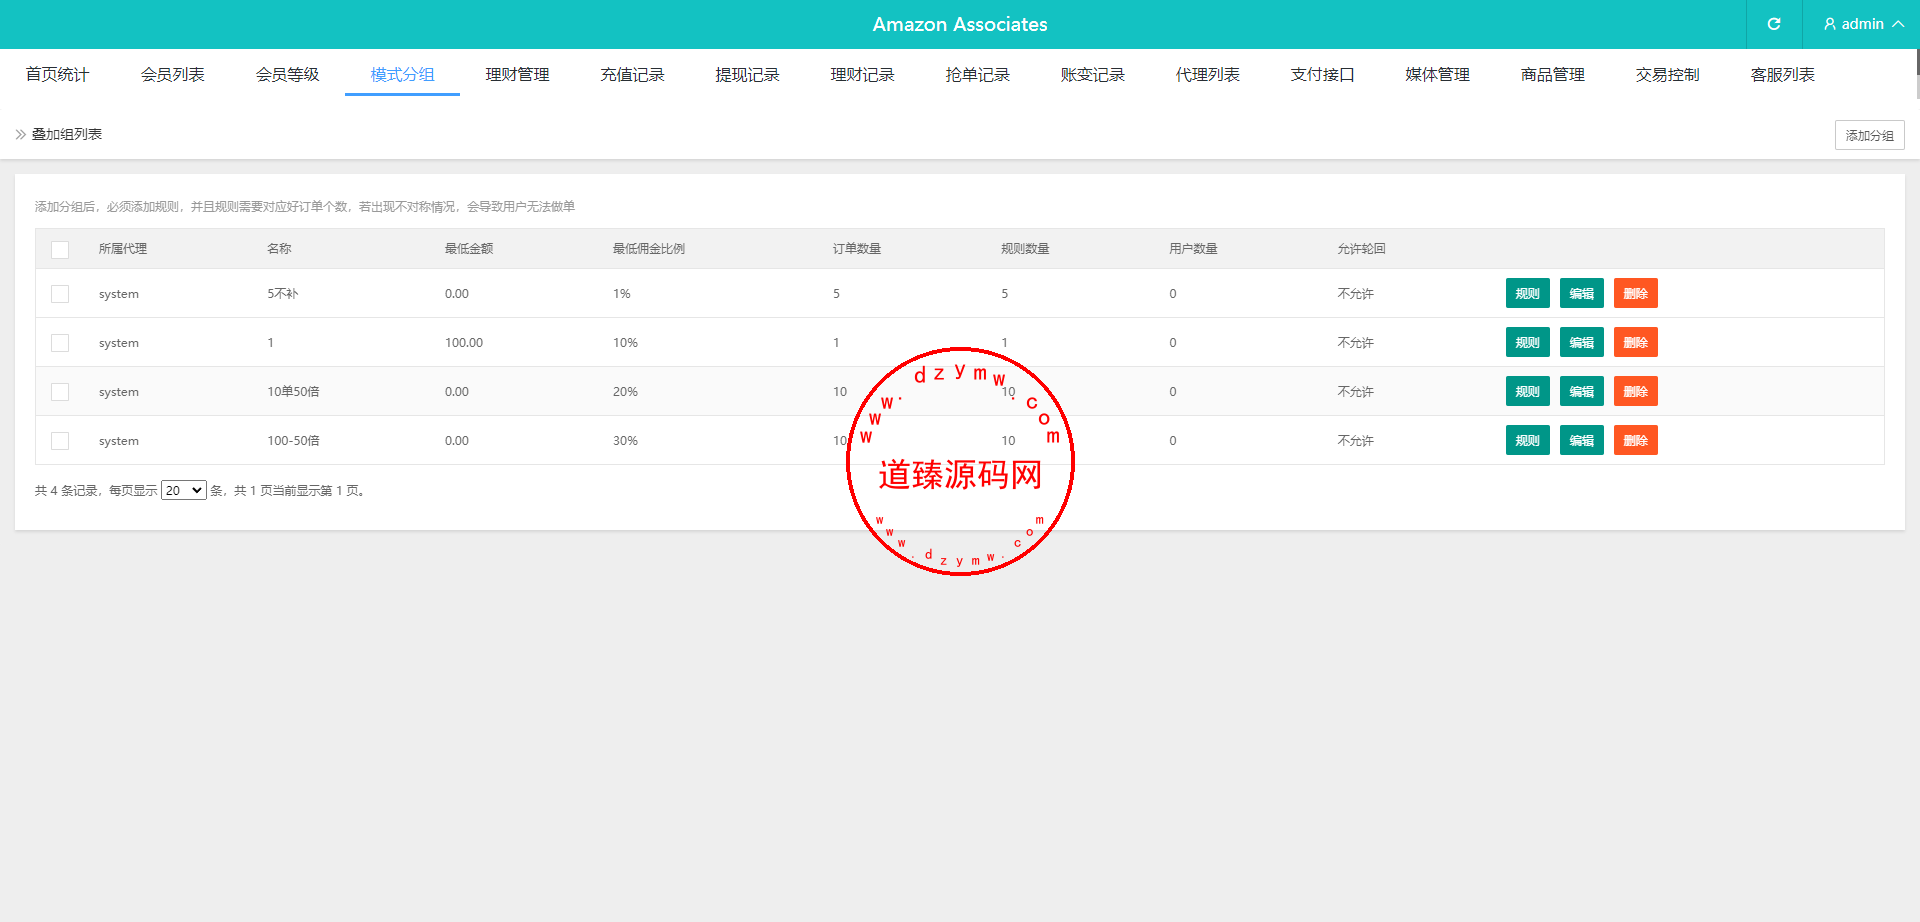This screenshot has height=922, width=1920.
Task: Click the 规则数量 column header
Action: 1025,249
